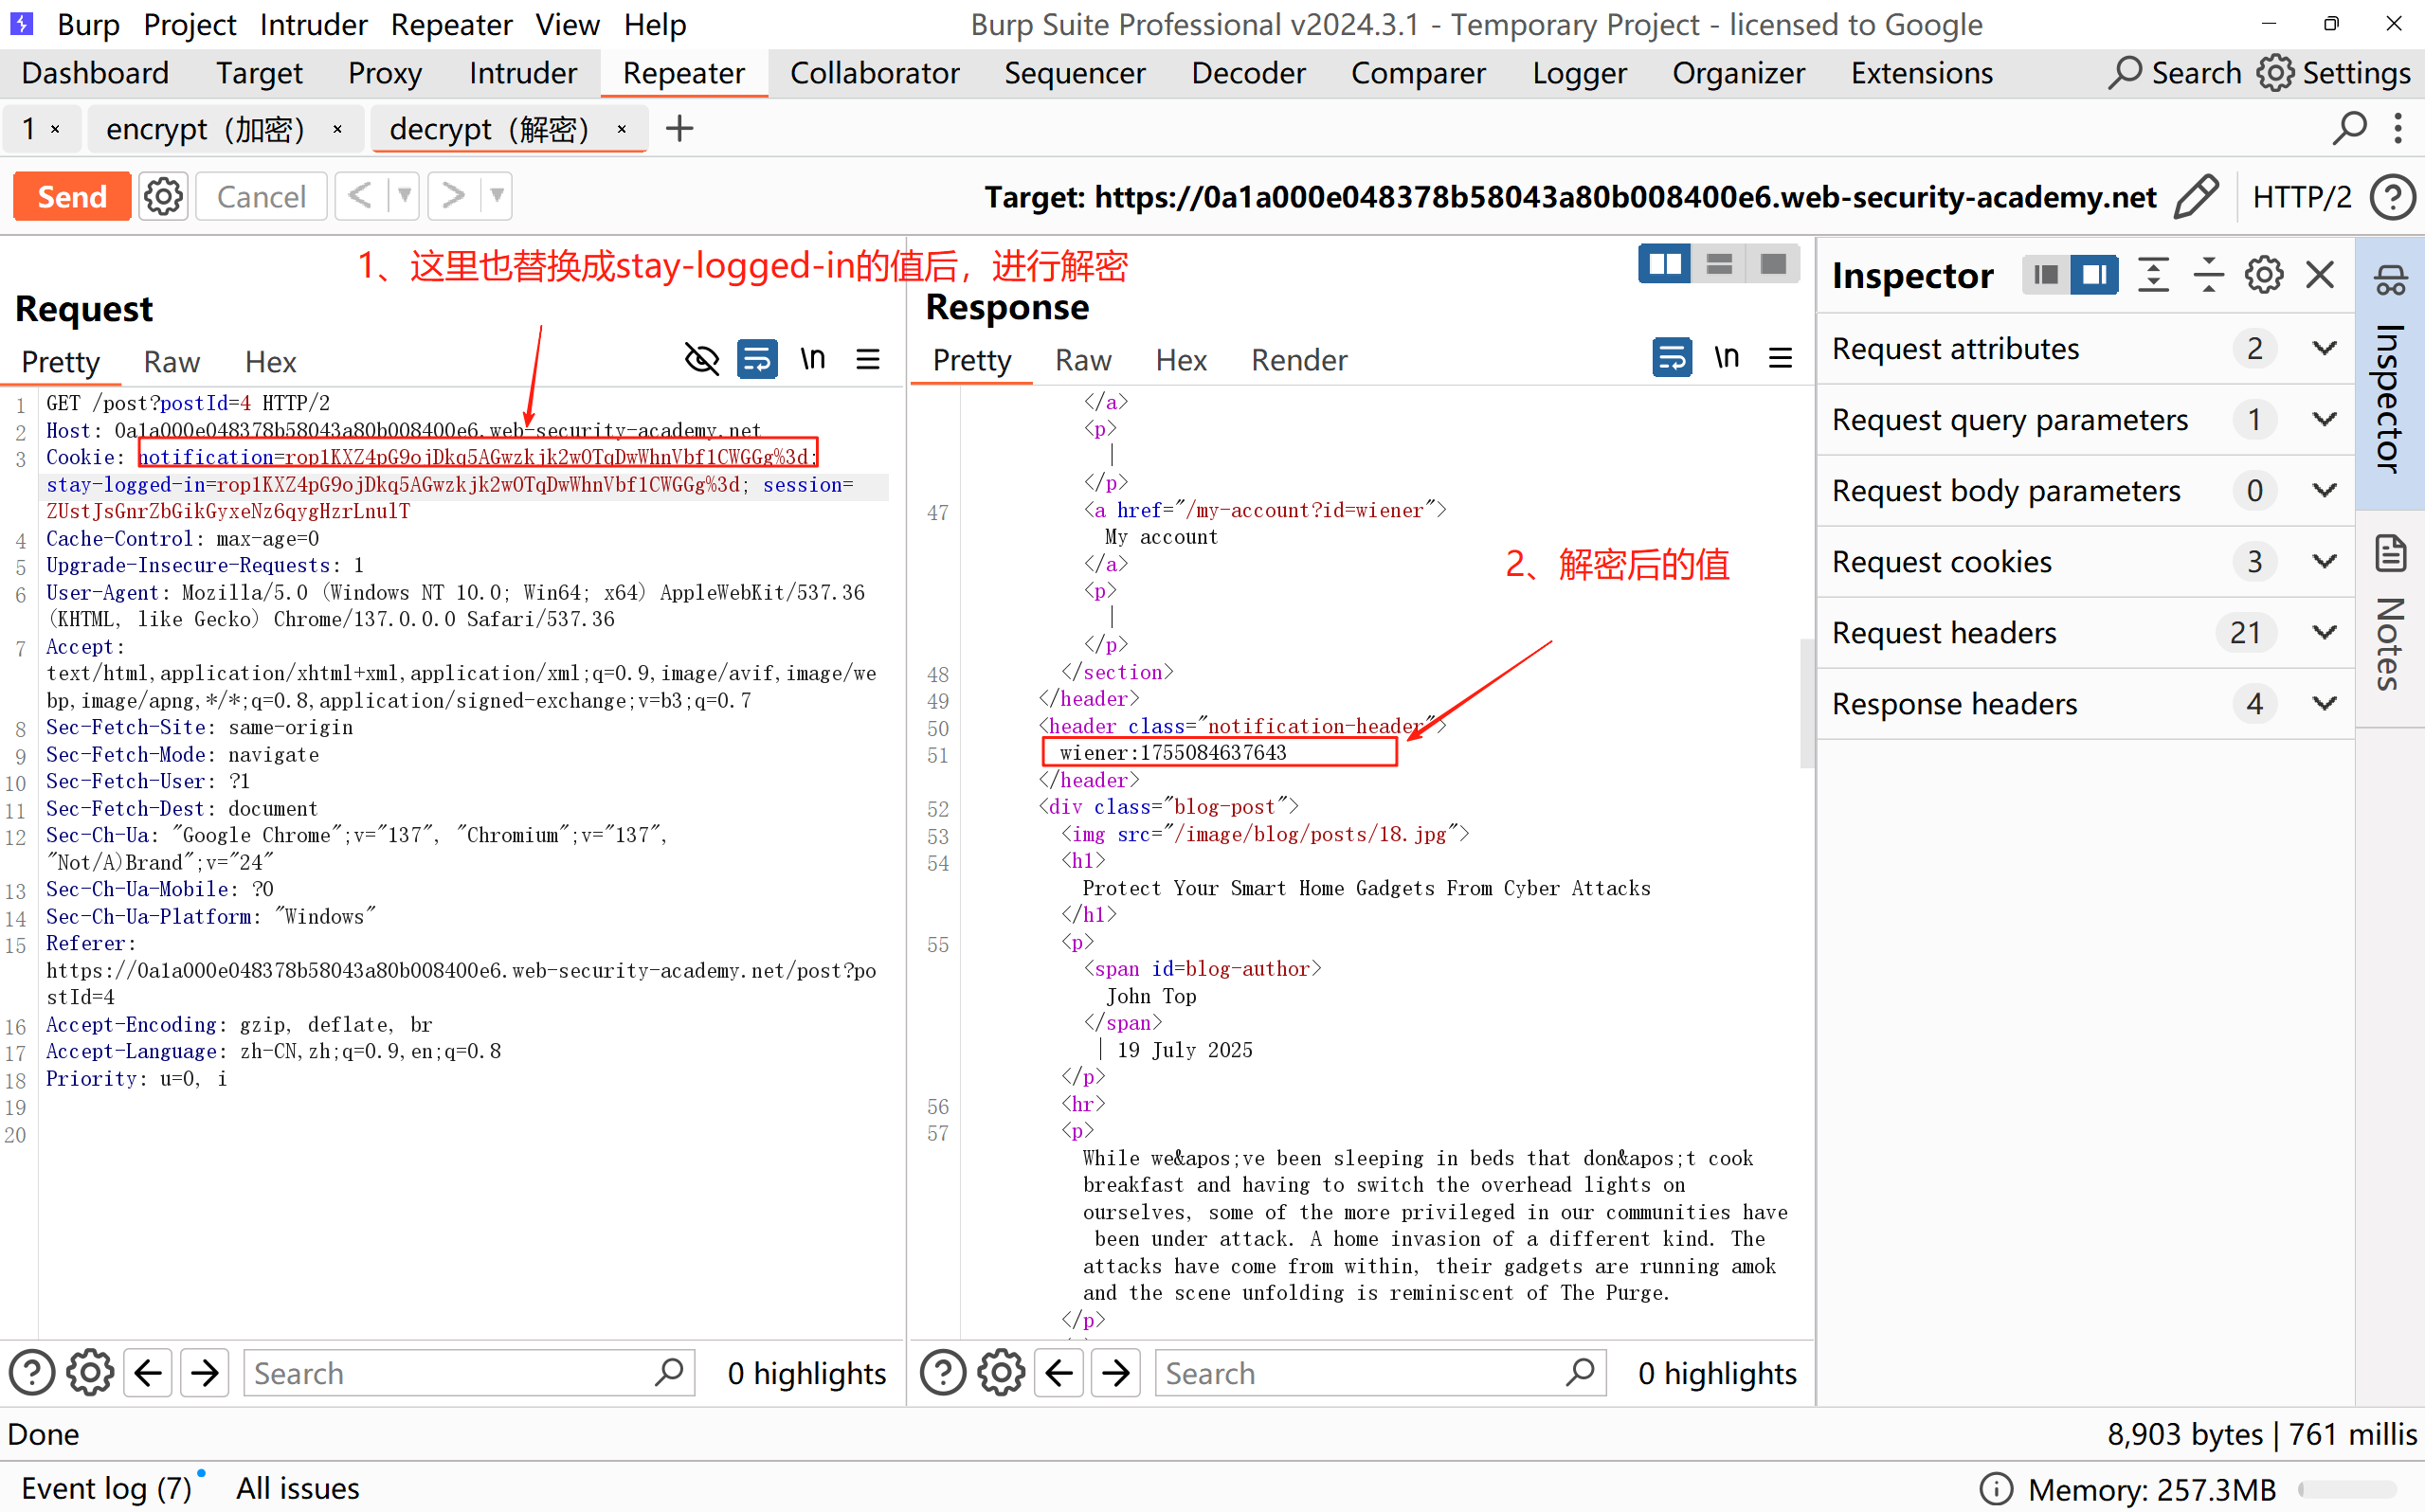Screen dimensions: 2425x1512
Task: Click Inspector expand all sections icon
Action: pyautogui.click(x=2153, y=275)
